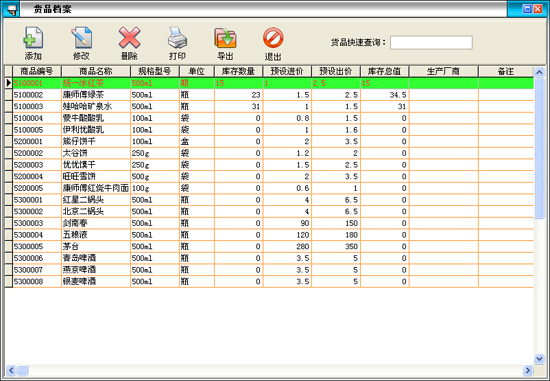Click the 修改 (Edit) toolbar icon
The image size is (550, 381).
click(x=81, y=38)
